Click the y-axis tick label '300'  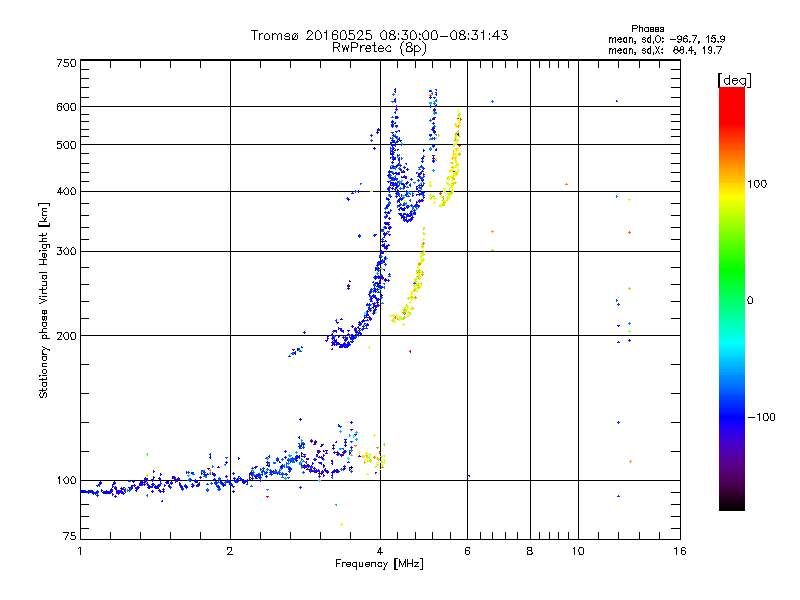click(x=66, y=252)
